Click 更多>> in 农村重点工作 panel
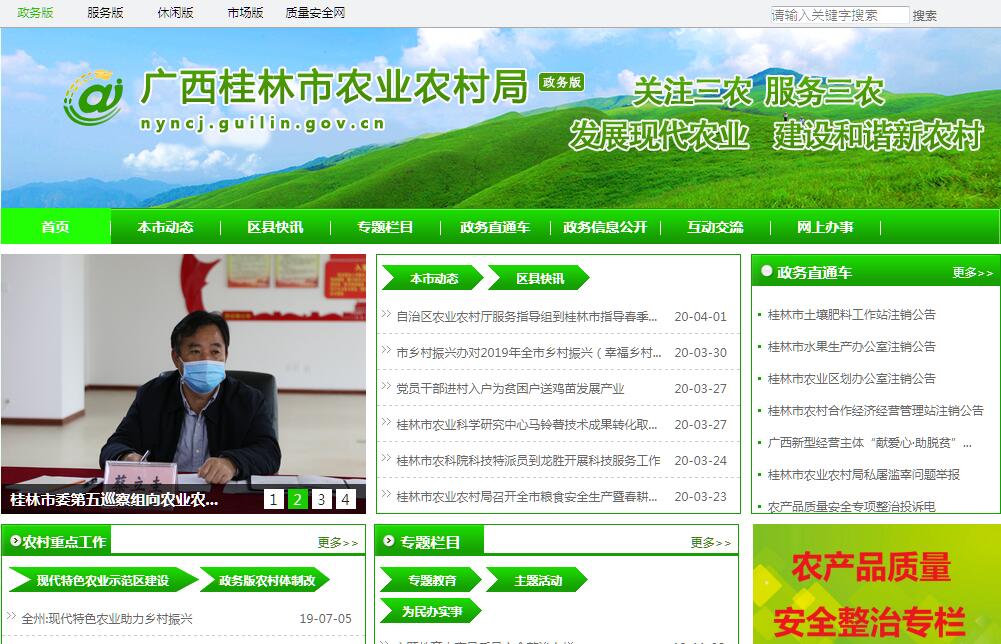Image resolution: width=1001 pixels, height=644 pixels. coord(338,543)
